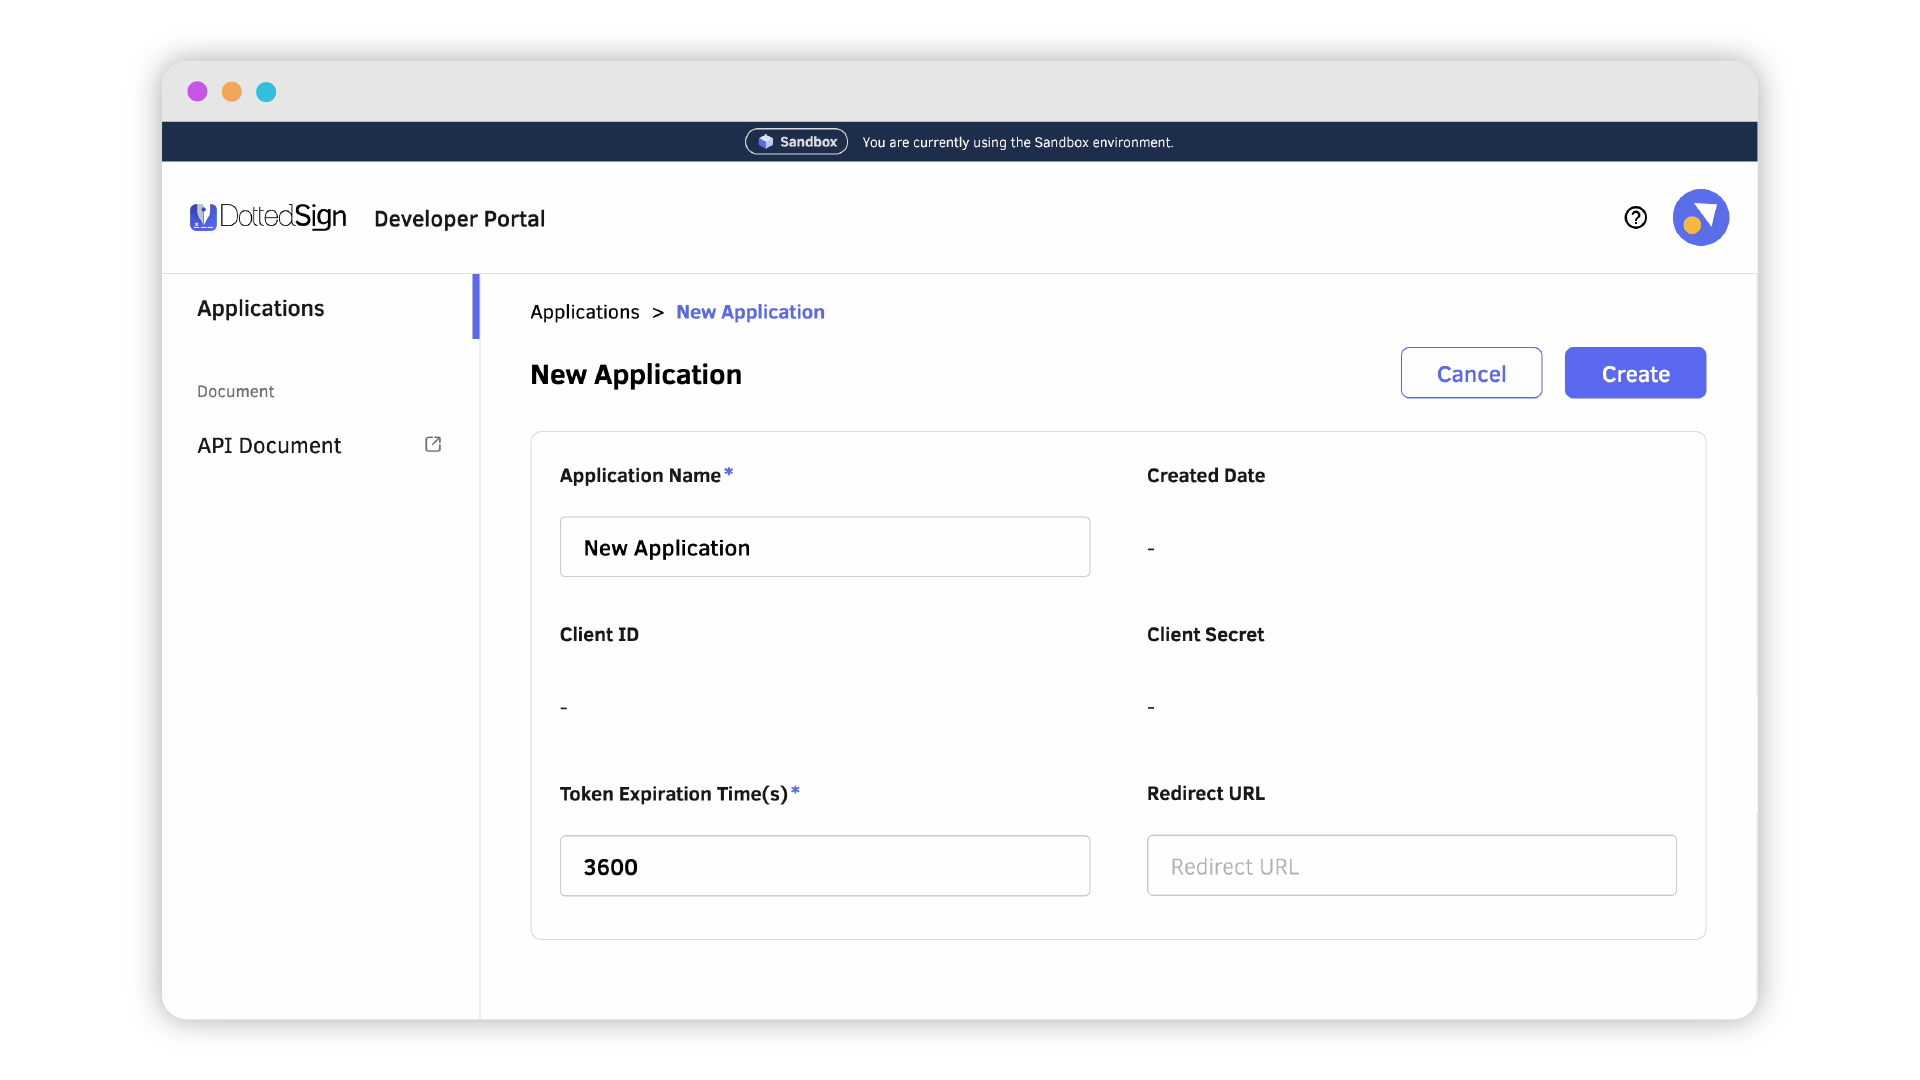Viewport: 1920px width, 1080px height.
Task: Click the blue traffic light button
Action: coord(266,91)
